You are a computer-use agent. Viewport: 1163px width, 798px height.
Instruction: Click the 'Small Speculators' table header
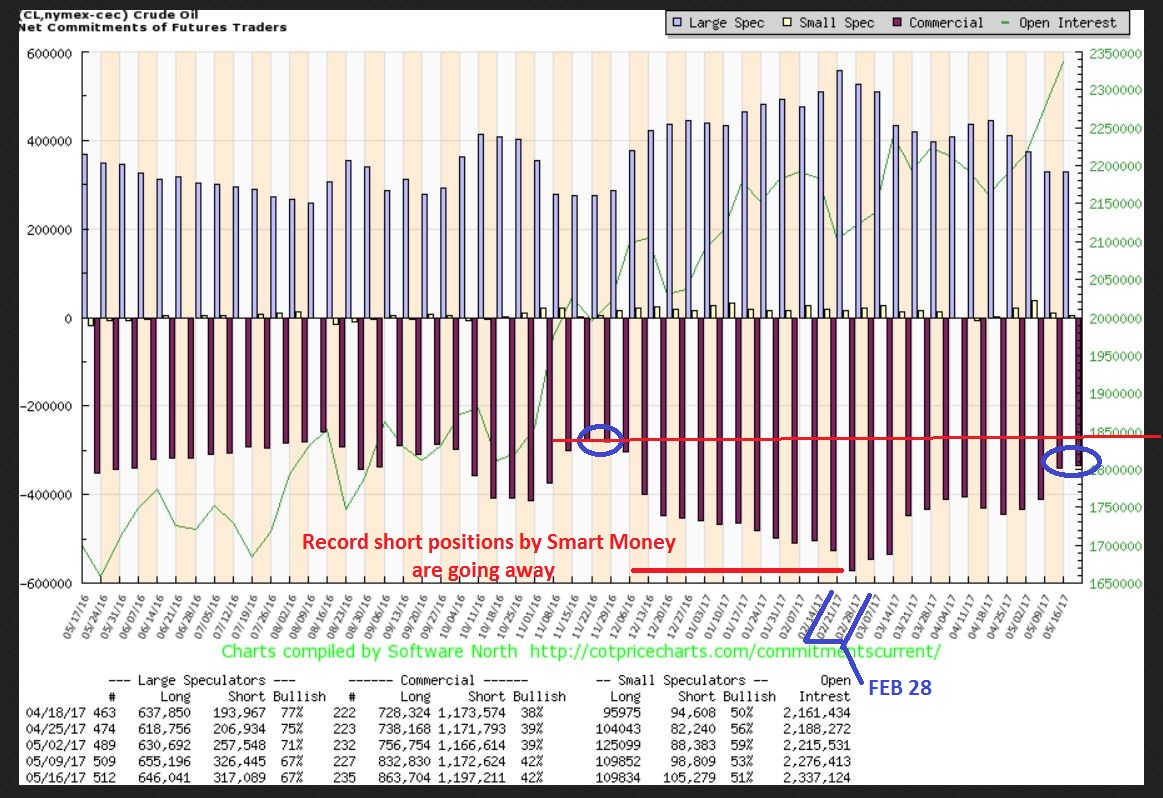tap(683, 680)
